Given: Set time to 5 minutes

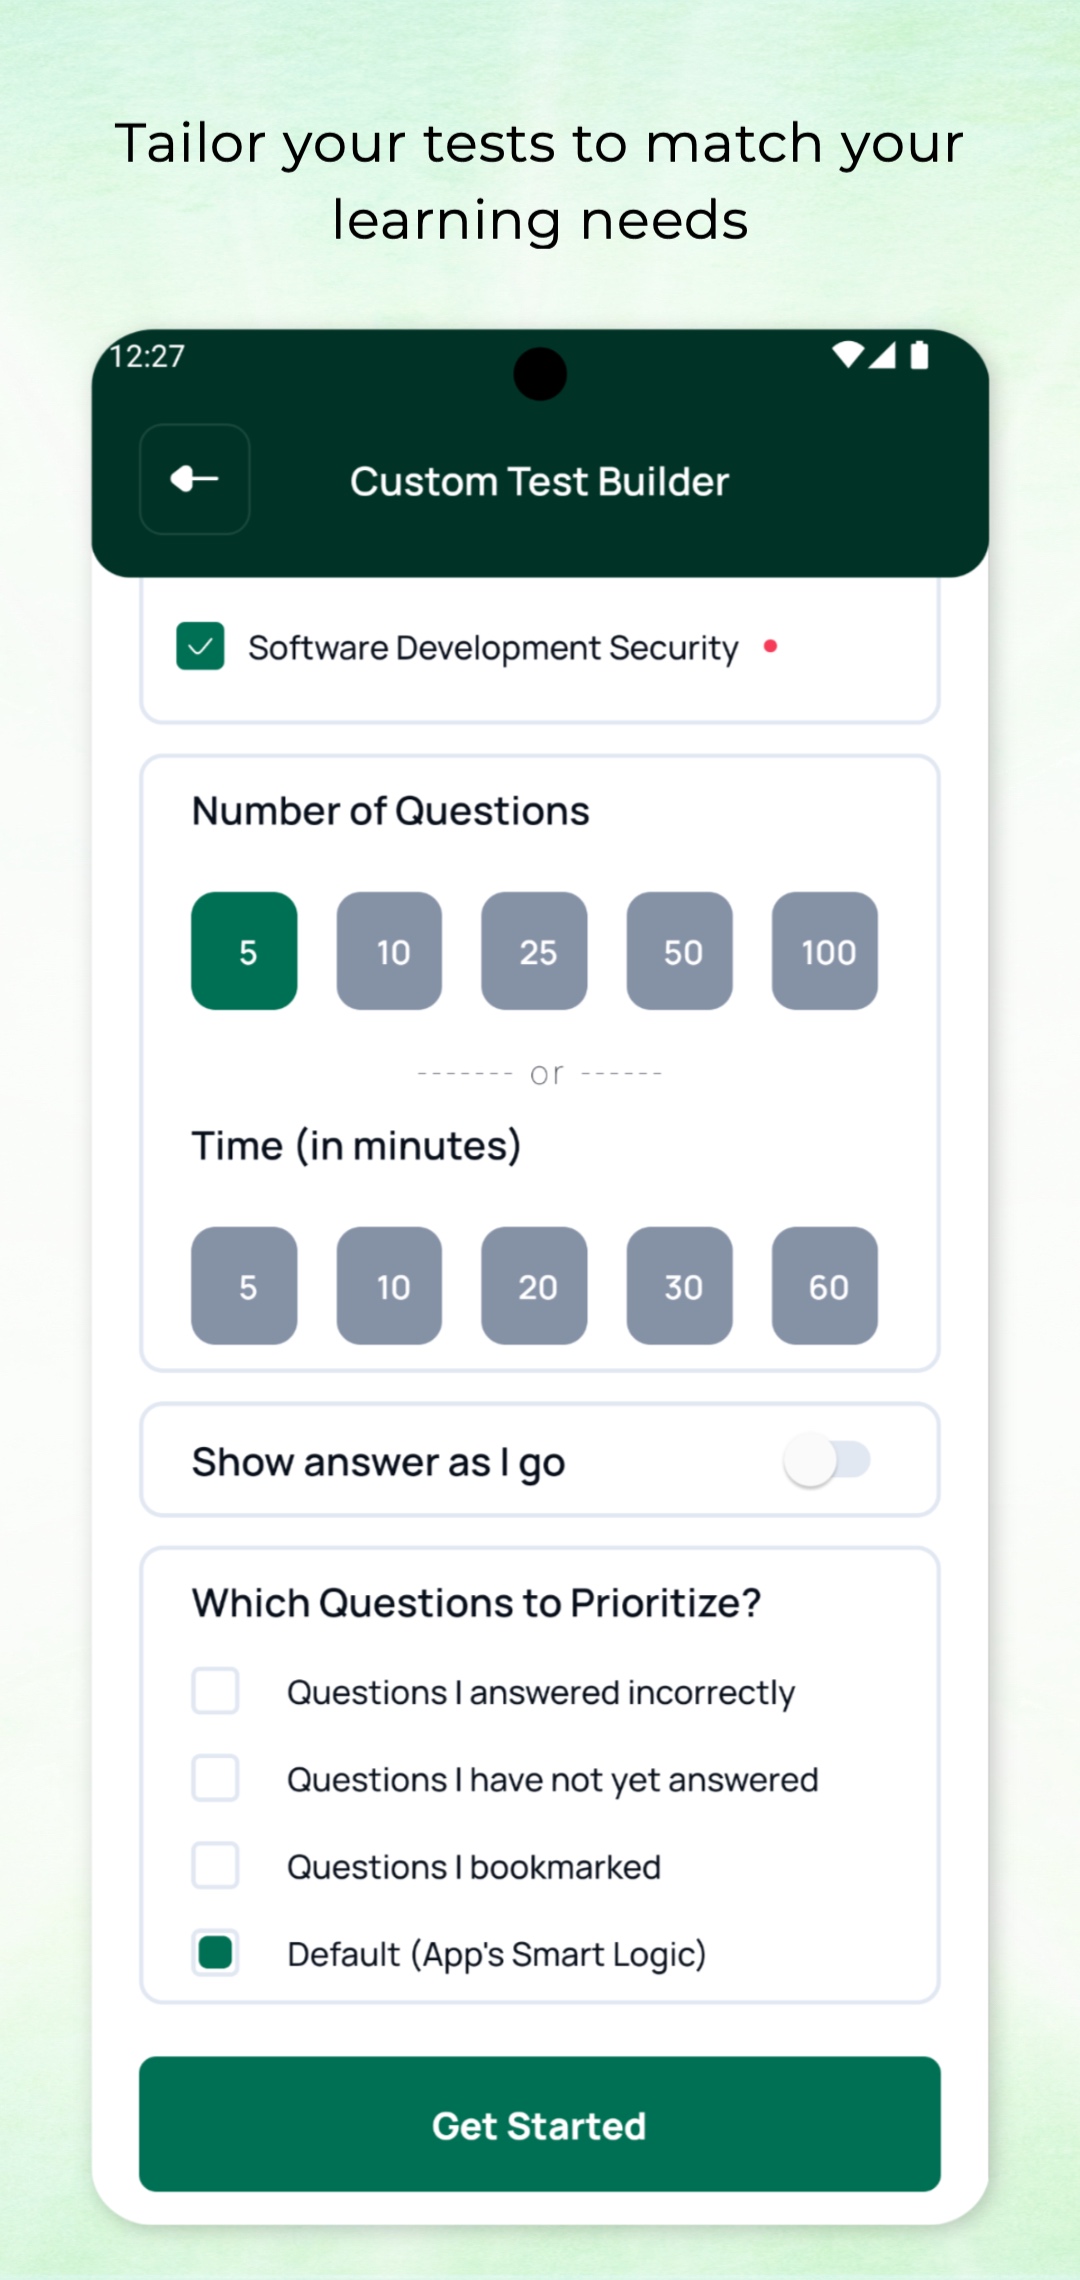Looking at the screenshot, I should point(244,1286).
